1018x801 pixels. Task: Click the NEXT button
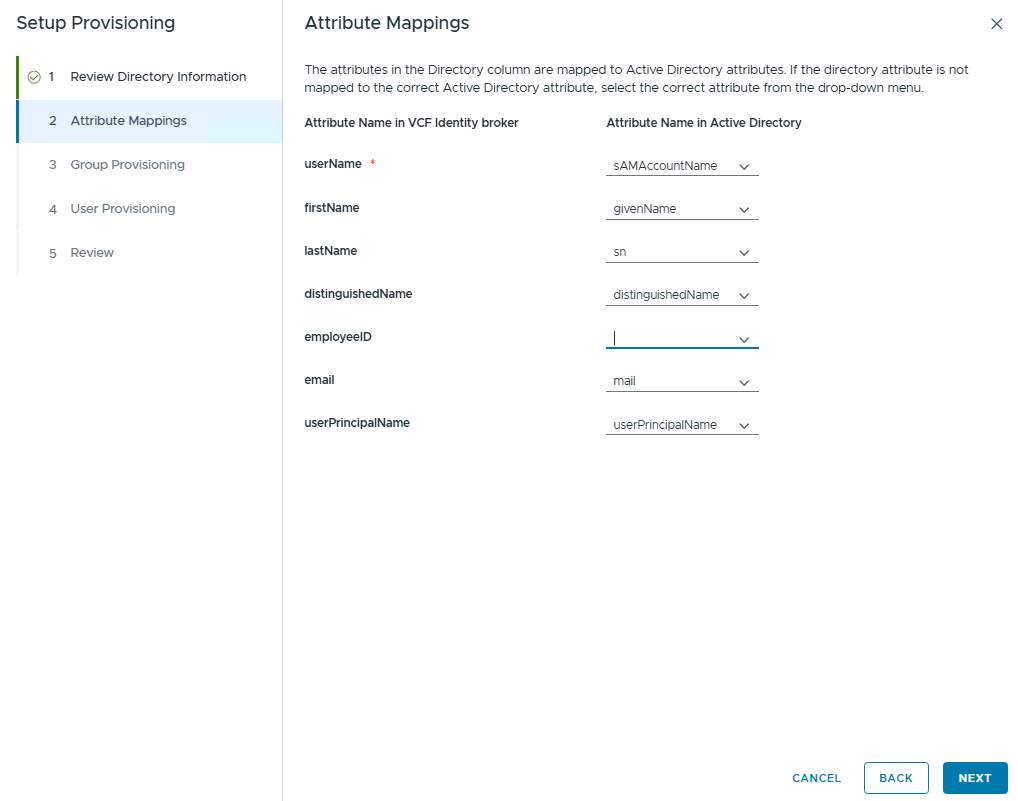click(x=975, y=778)
